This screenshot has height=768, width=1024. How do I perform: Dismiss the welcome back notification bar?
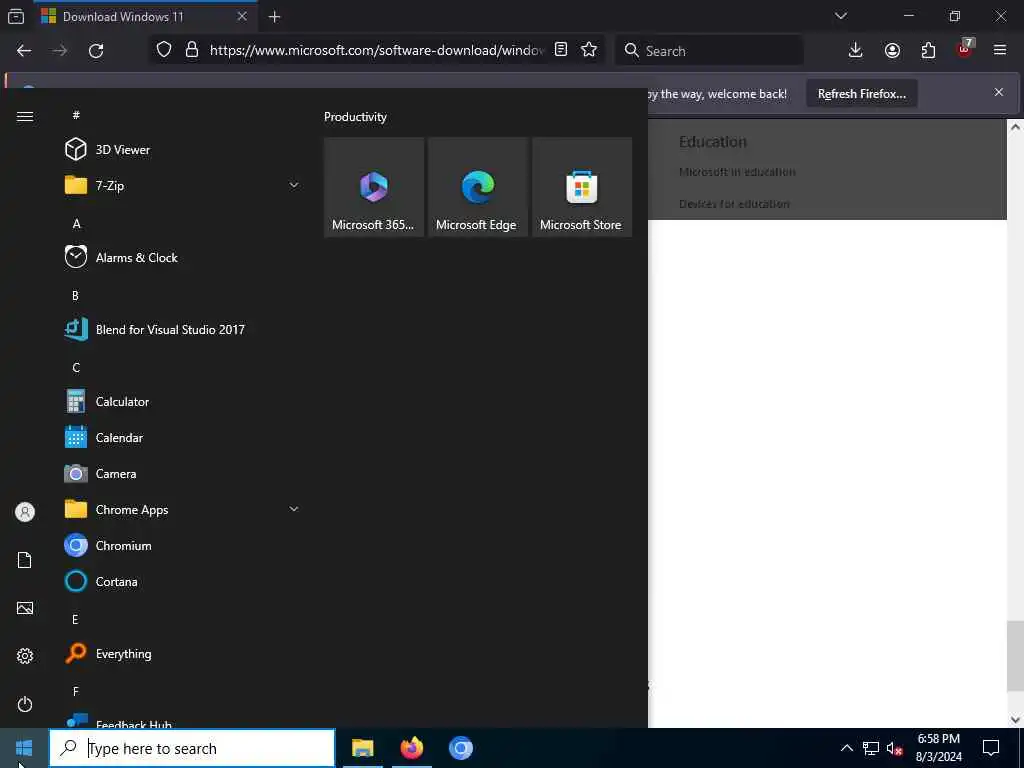point(999,92)
